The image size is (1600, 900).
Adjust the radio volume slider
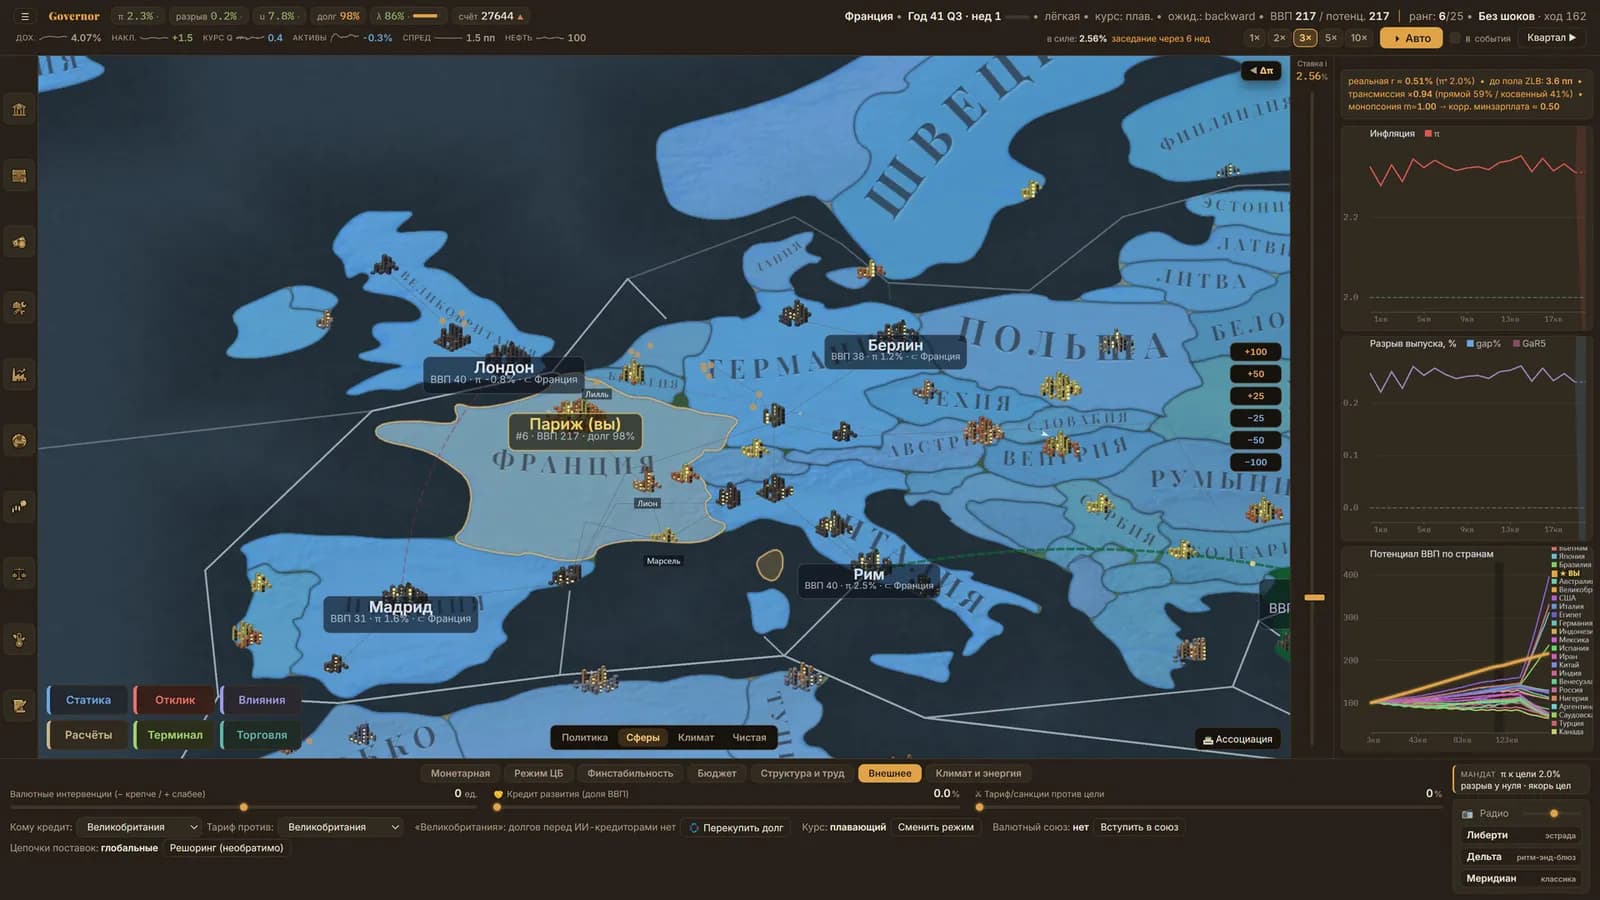pyautogui.click(x=1553, y=814)
